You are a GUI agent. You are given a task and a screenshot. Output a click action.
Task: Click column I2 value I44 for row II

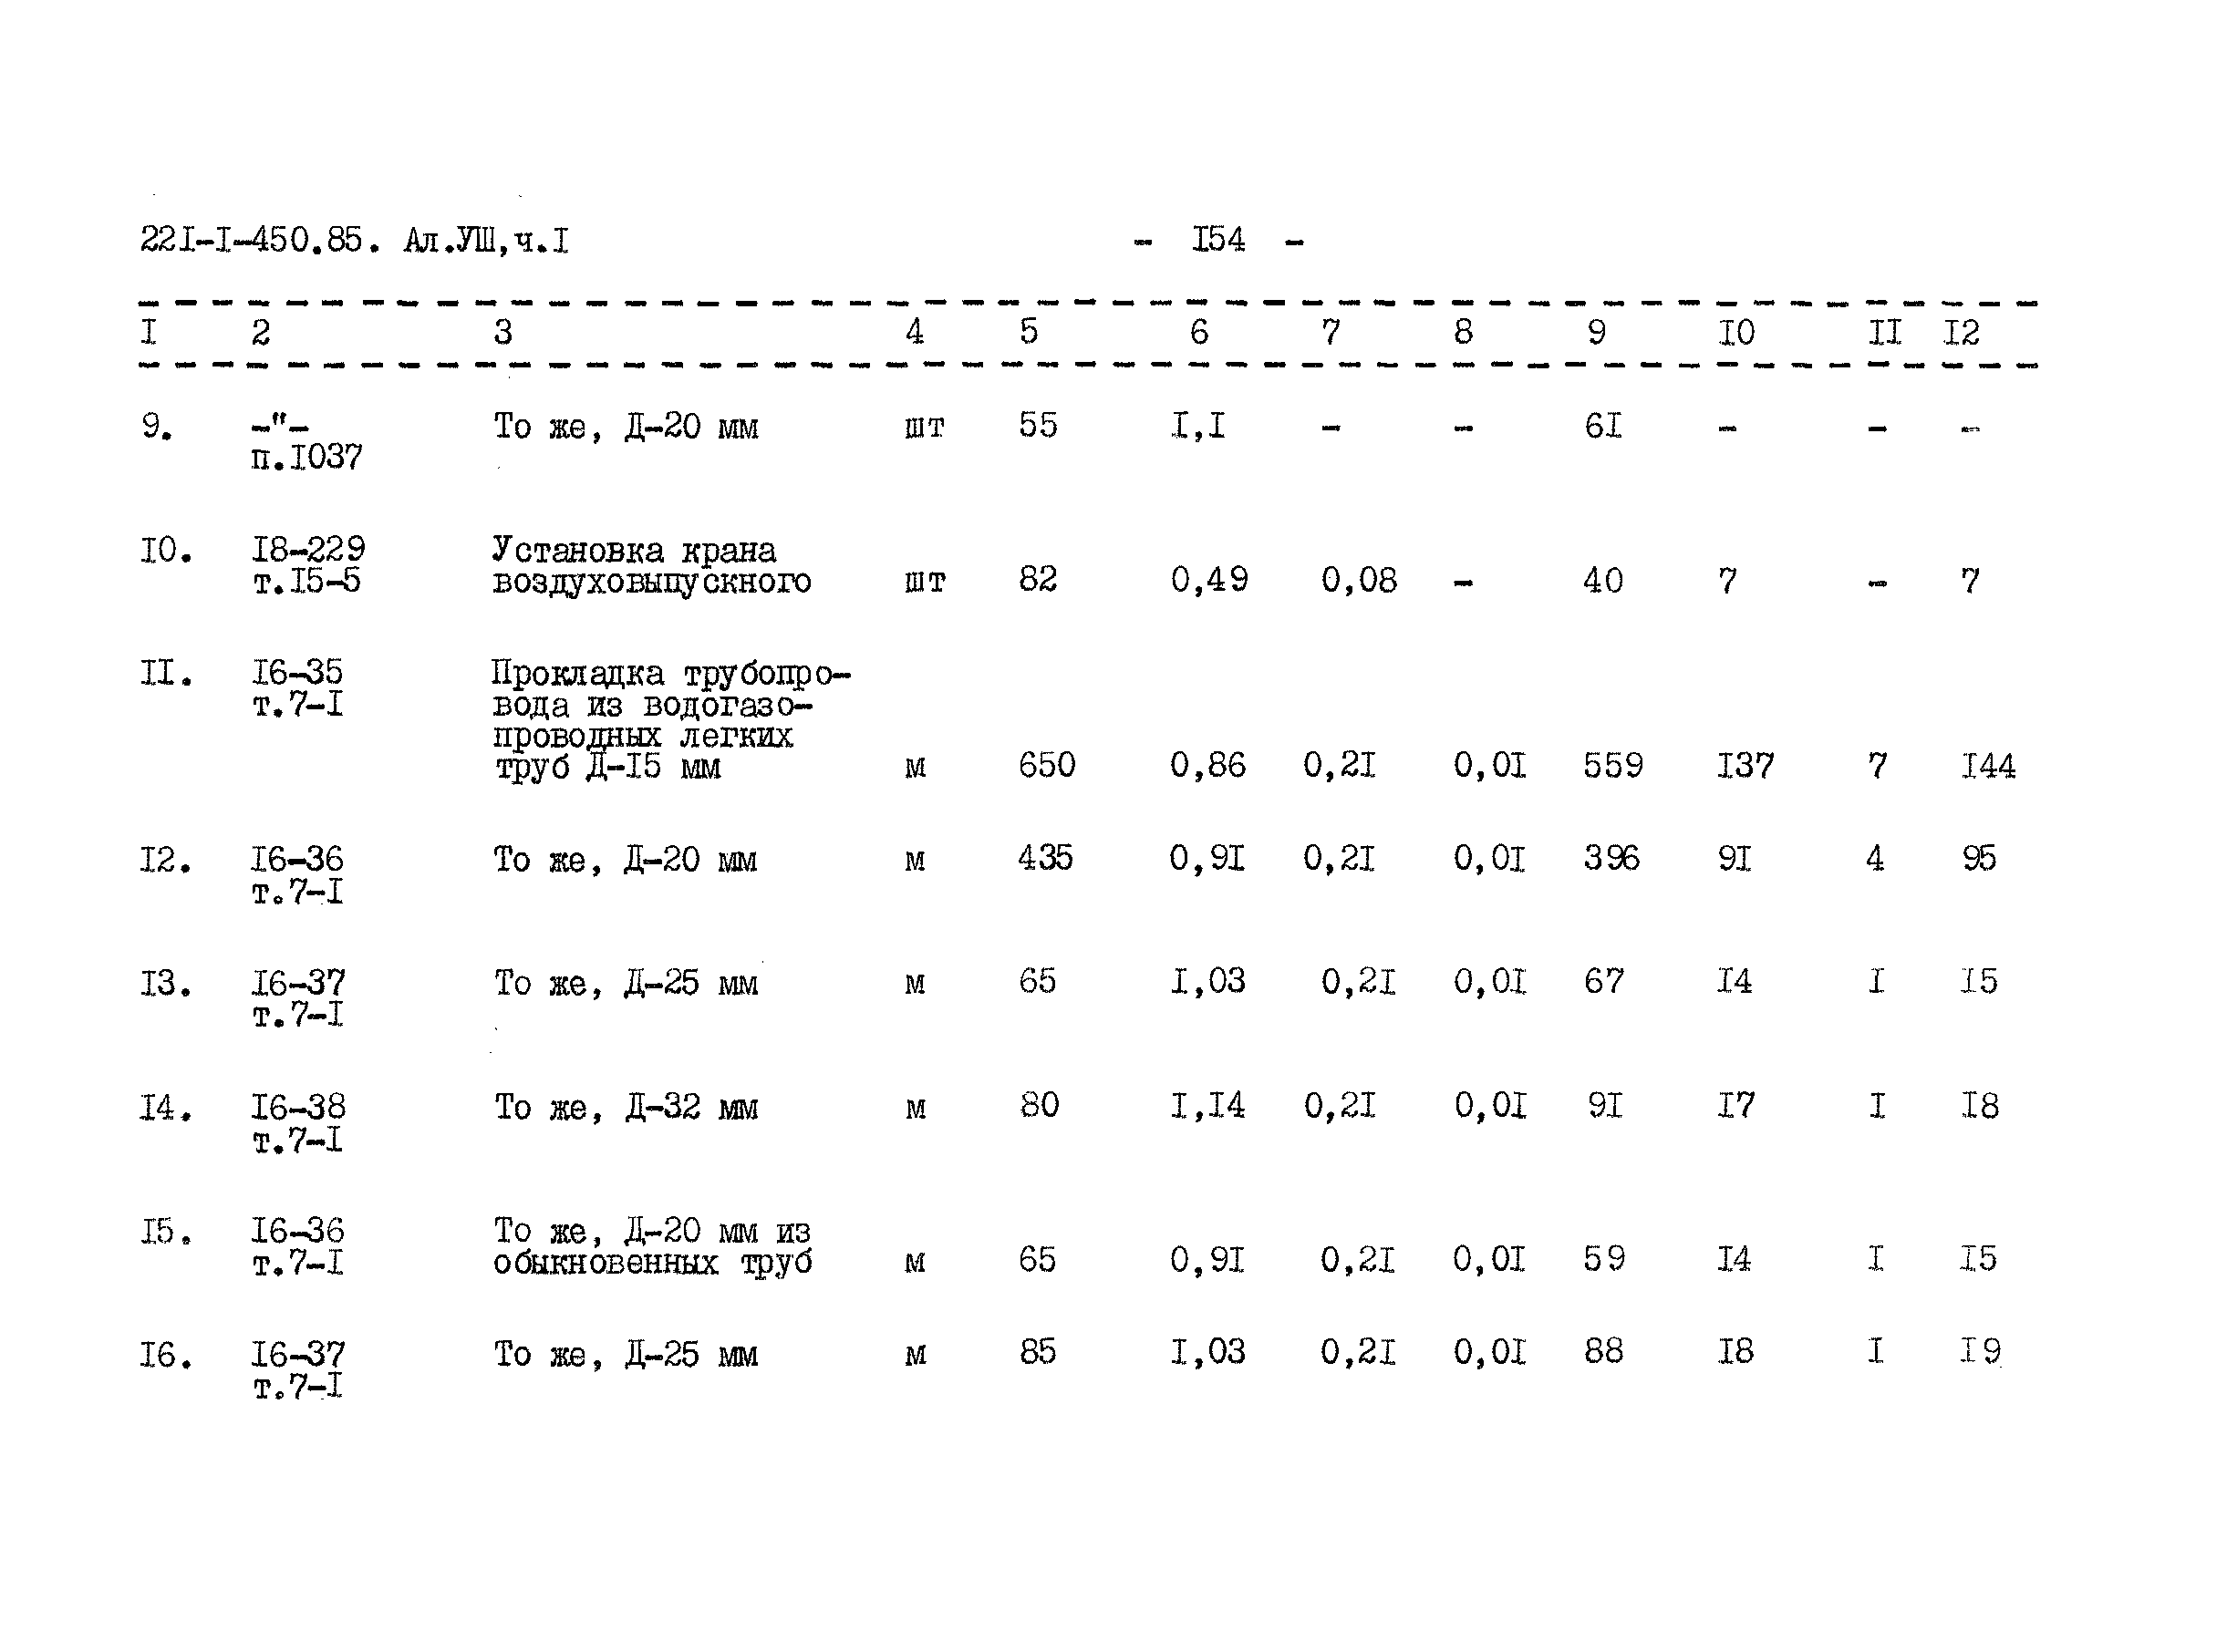coord(1991,749)
